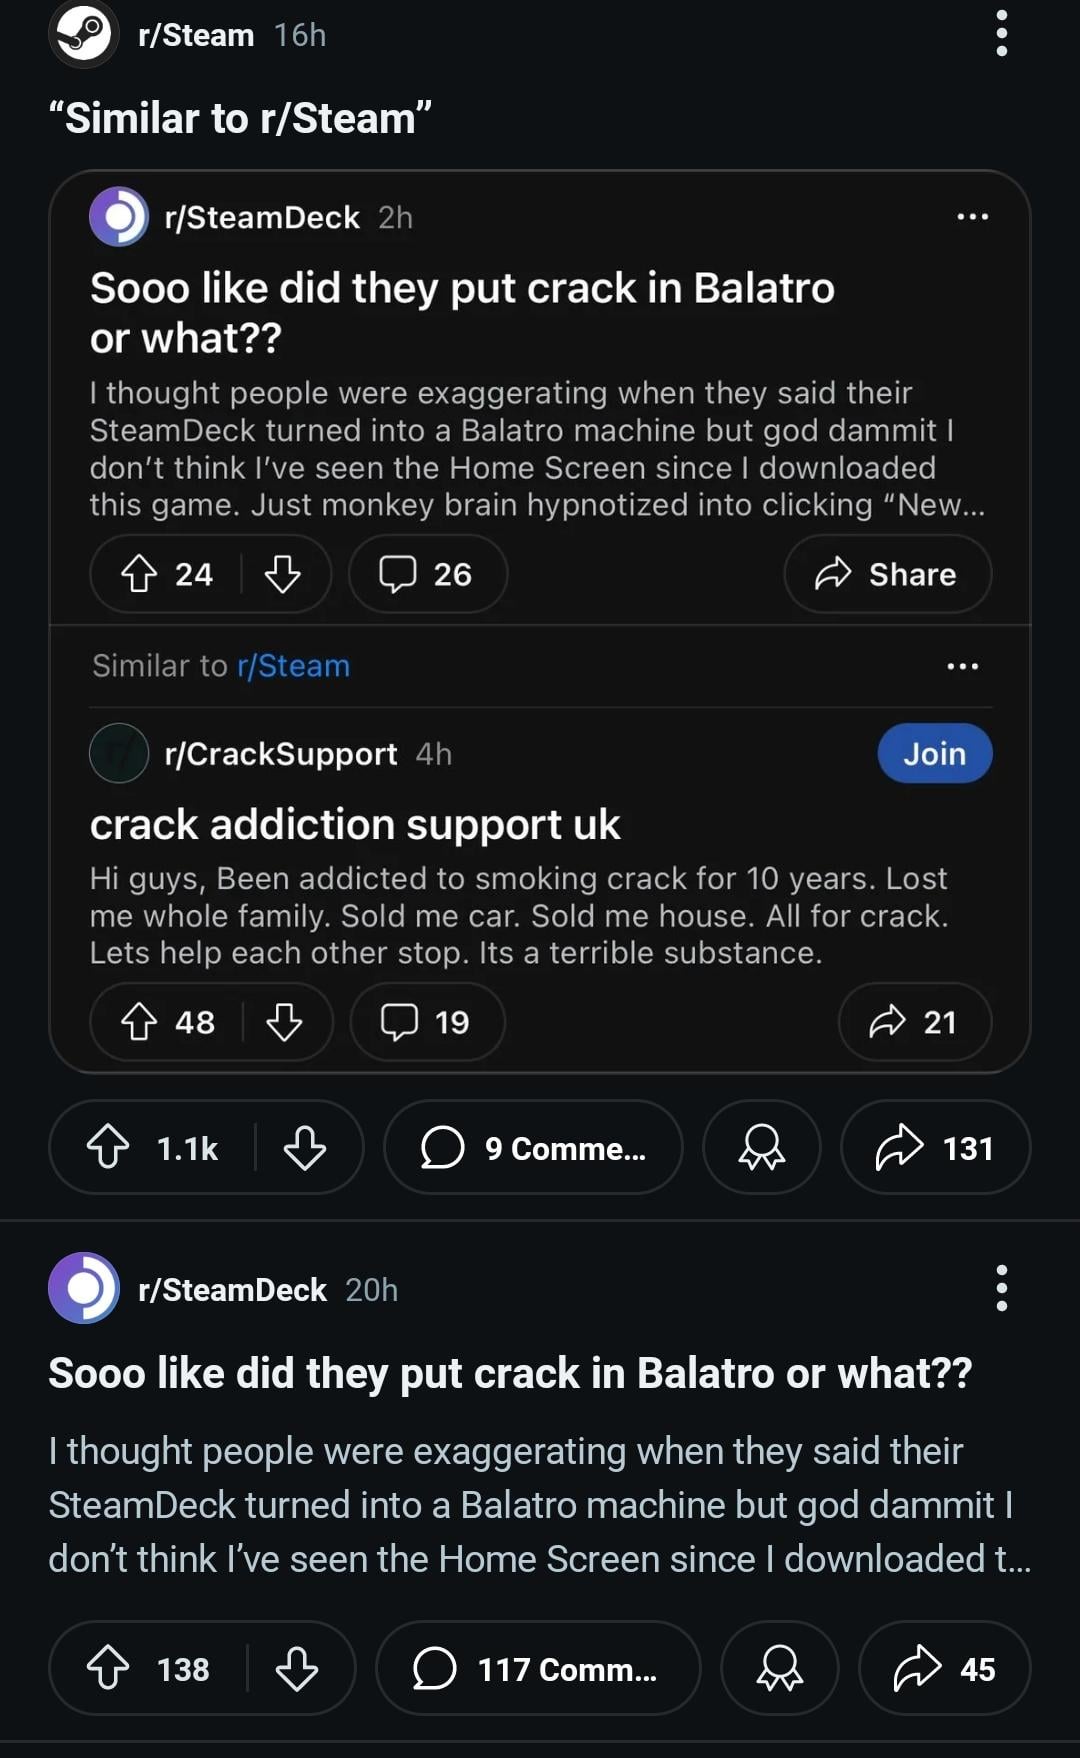This screenshot has height=1758, width=1080.
Task: Follow the blue r/Steam link
Action: tap(294, 666)
